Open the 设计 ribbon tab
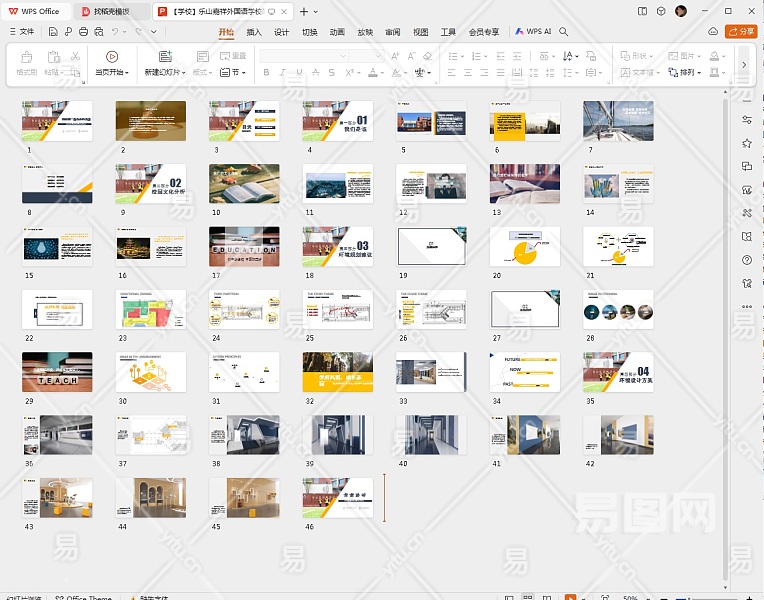 pos(282,31)
